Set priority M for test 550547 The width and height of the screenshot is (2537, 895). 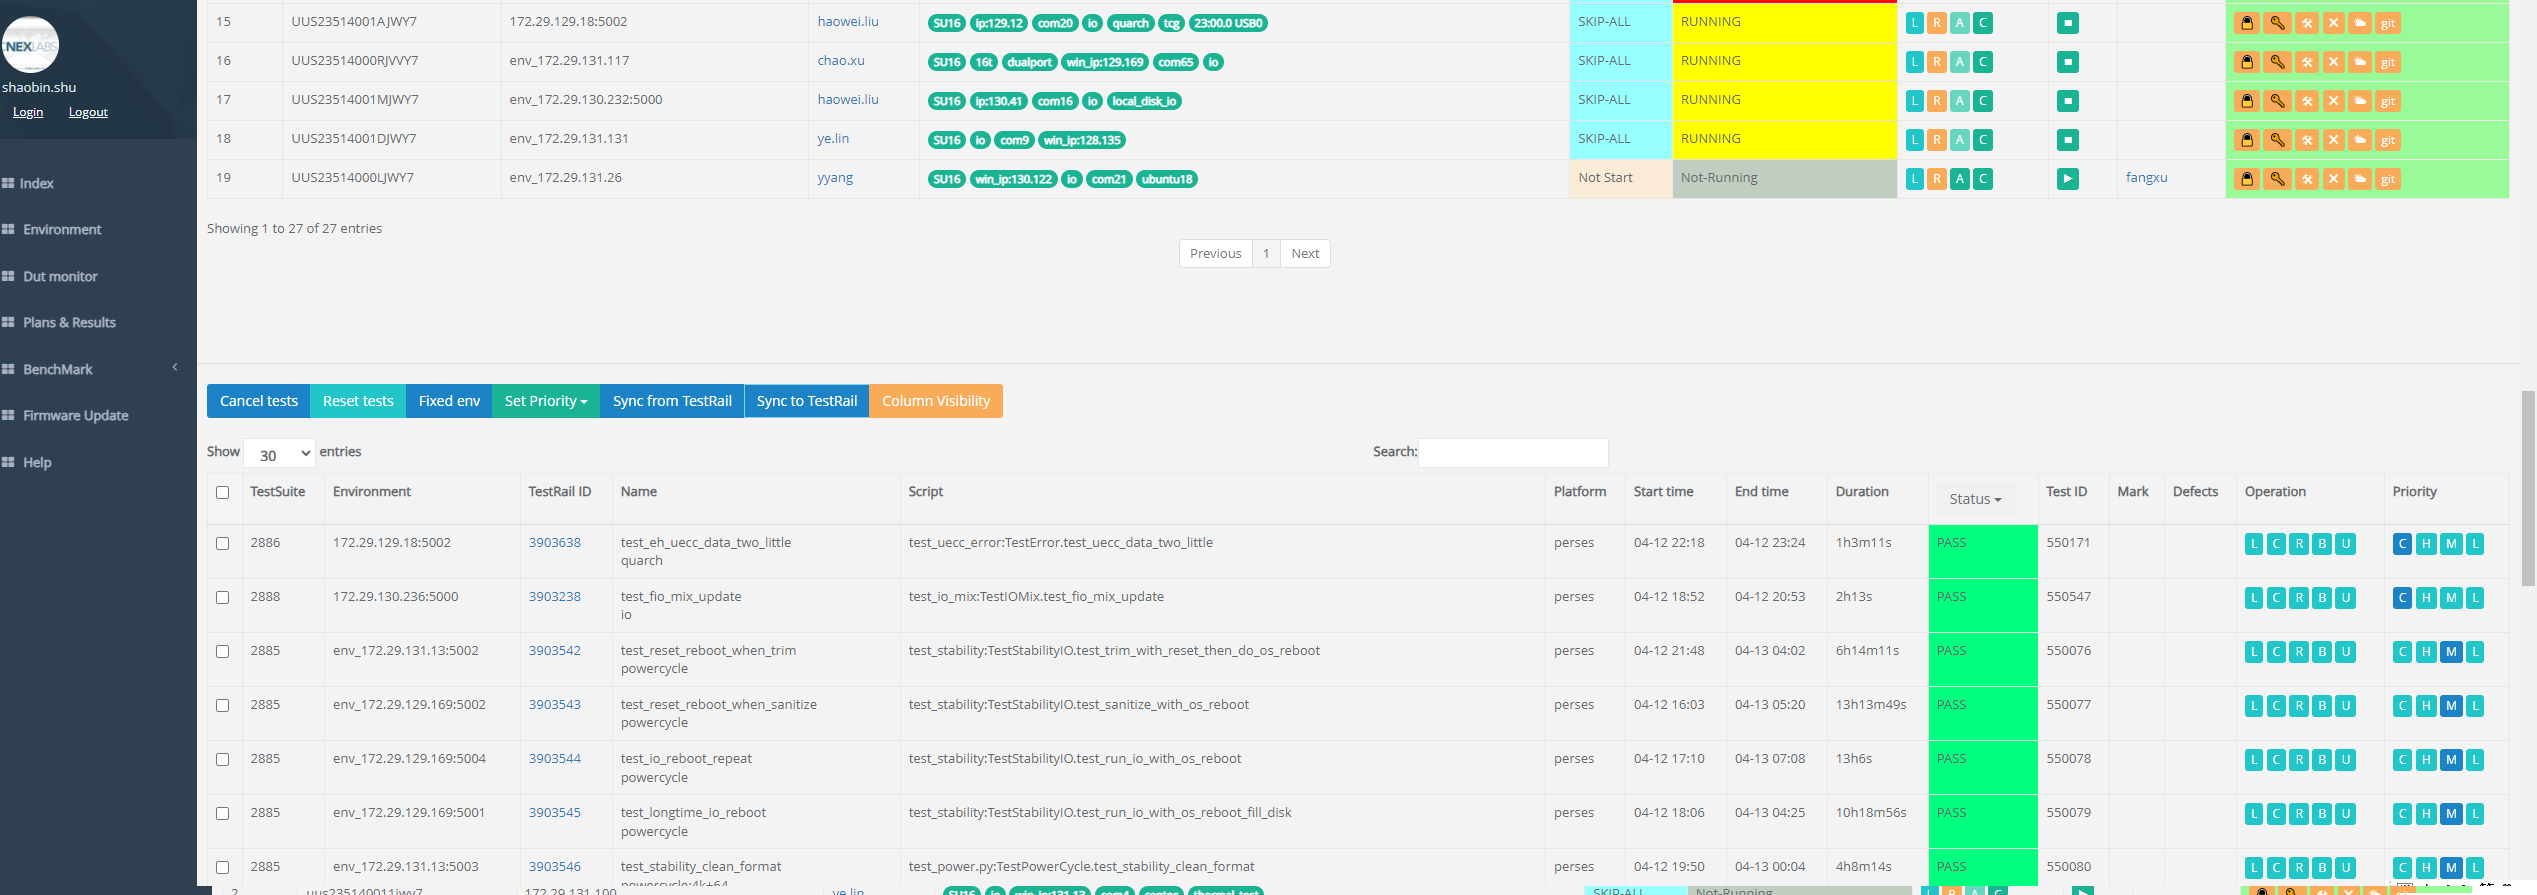(2451, 598)
